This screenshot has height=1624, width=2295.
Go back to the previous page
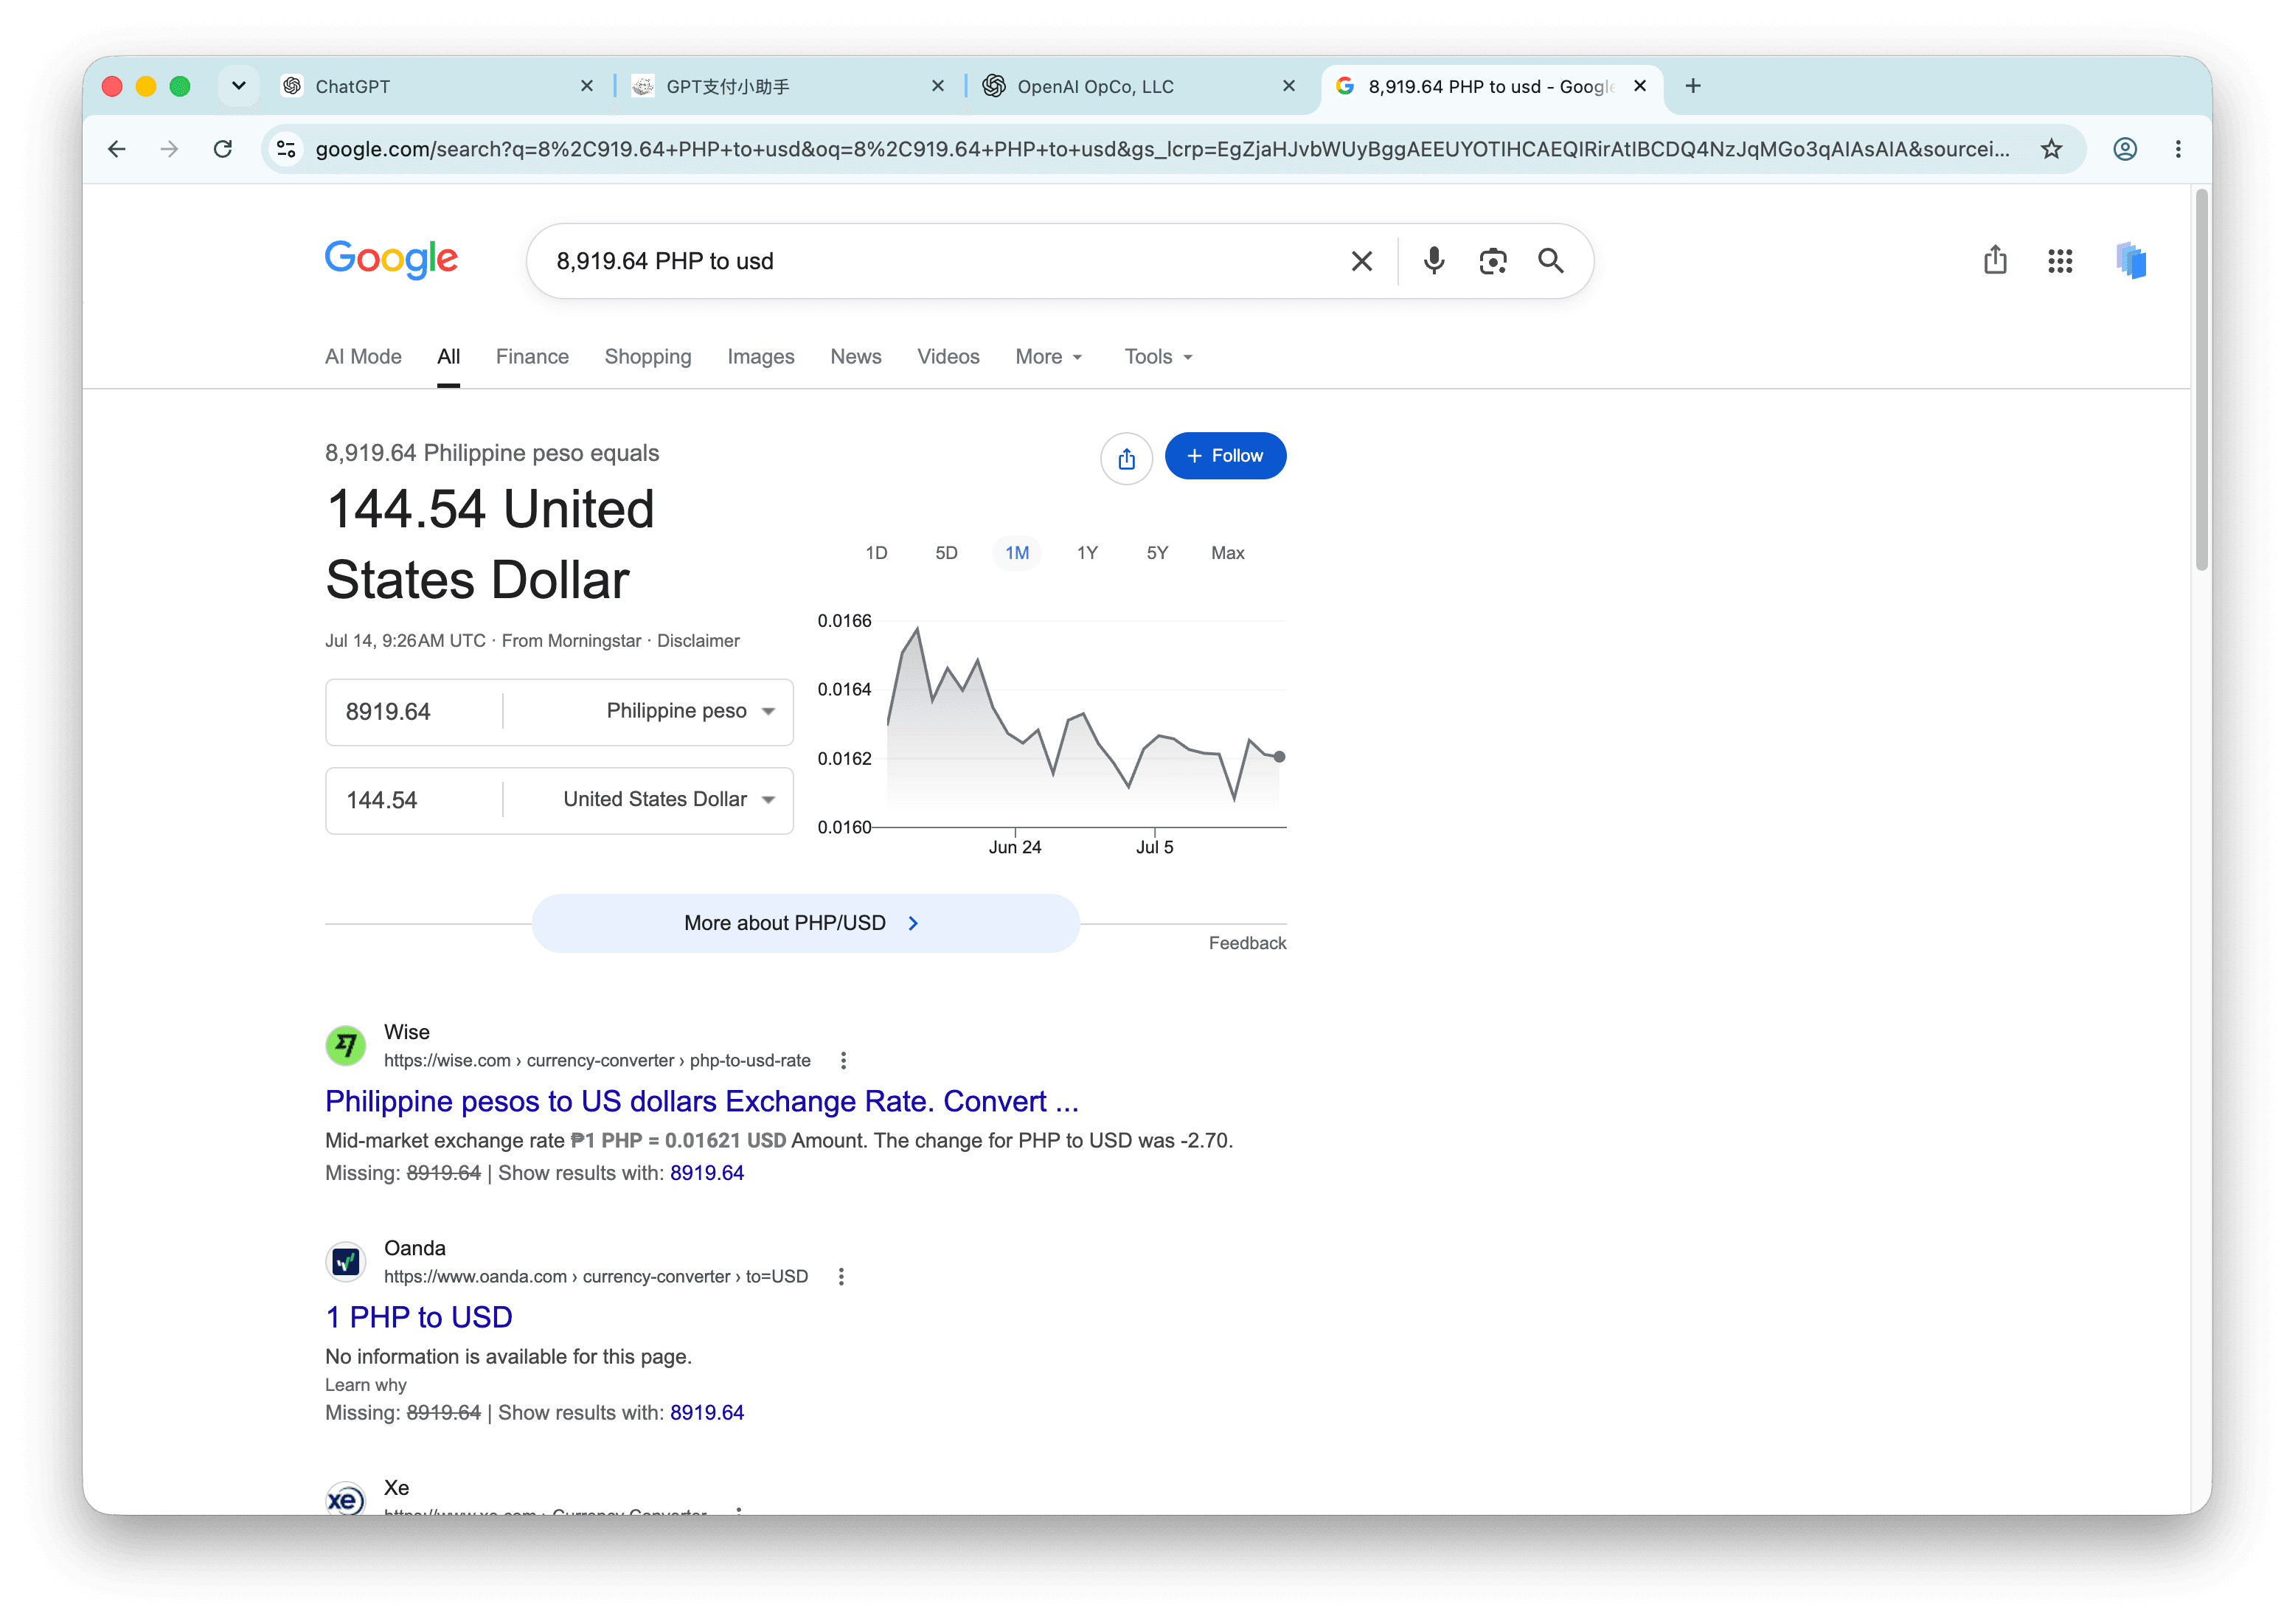tap(117, 149)
